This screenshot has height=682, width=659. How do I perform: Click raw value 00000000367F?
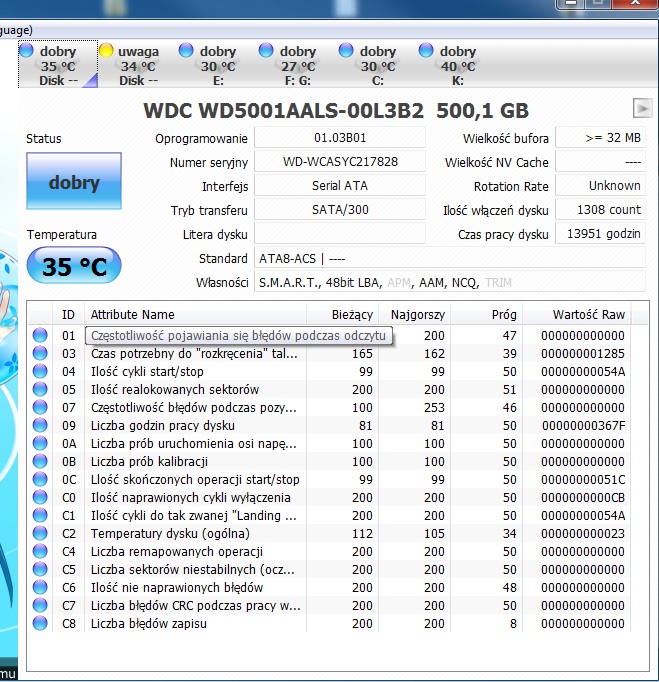click(x=583, y=425)
